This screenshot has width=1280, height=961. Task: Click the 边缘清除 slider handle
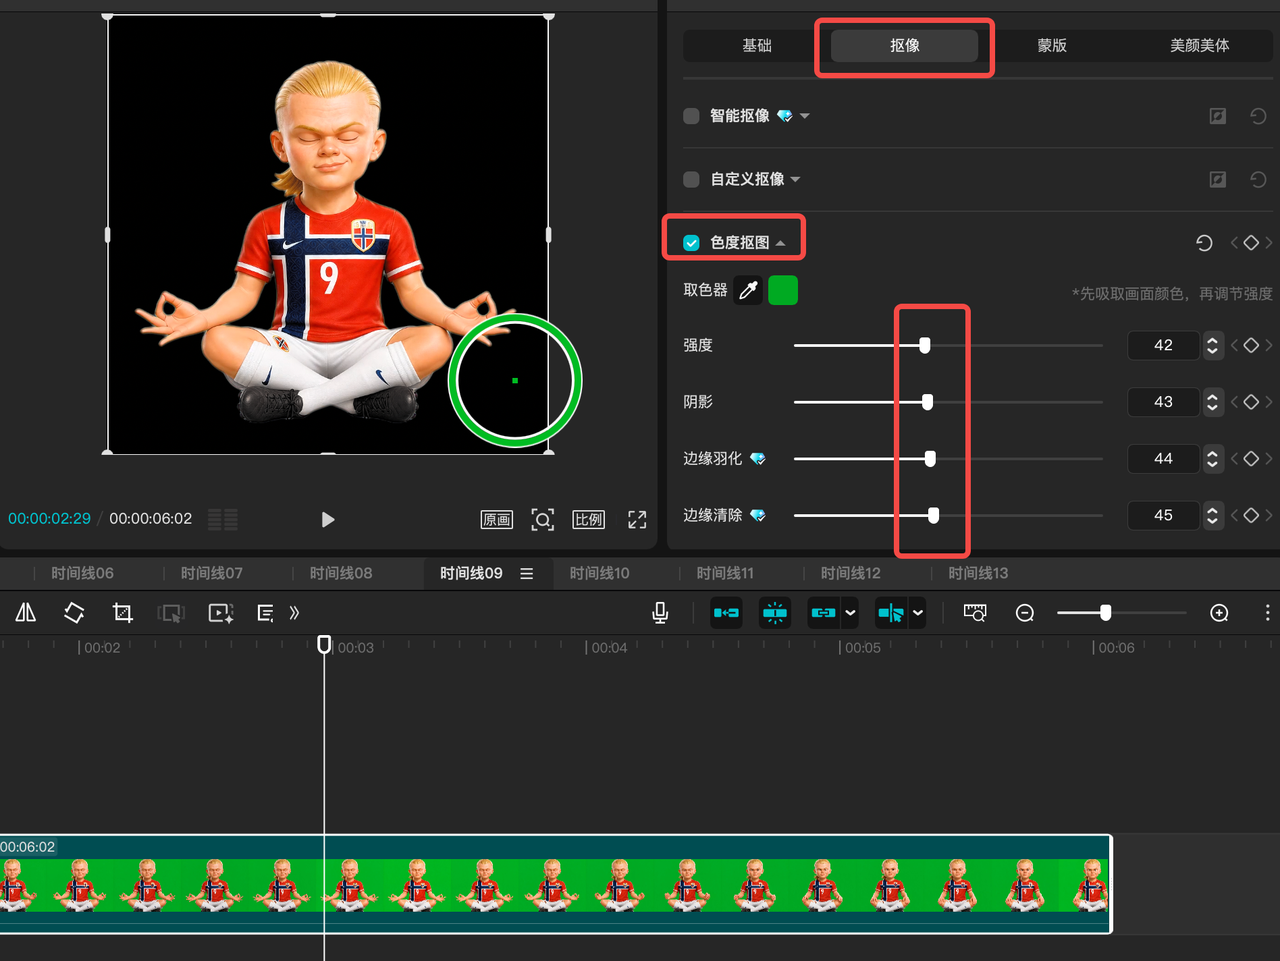tap(934, 516)
